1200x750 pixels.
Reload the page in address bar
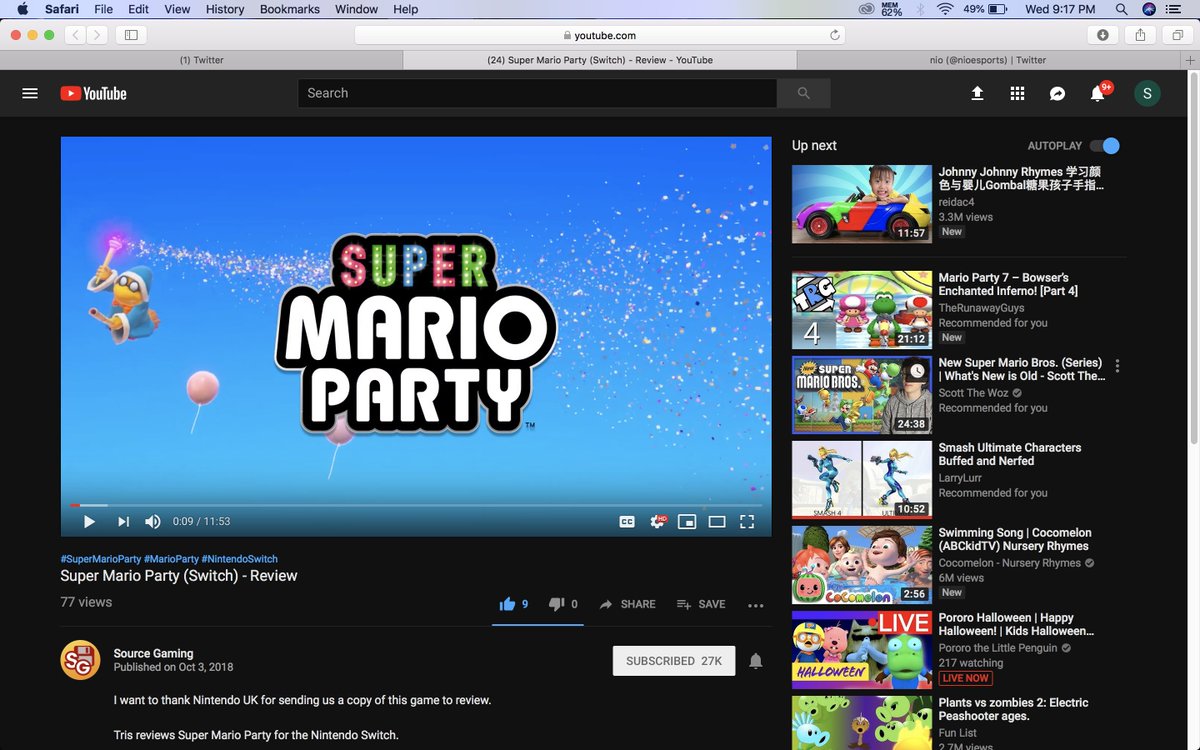click(834, 35)
